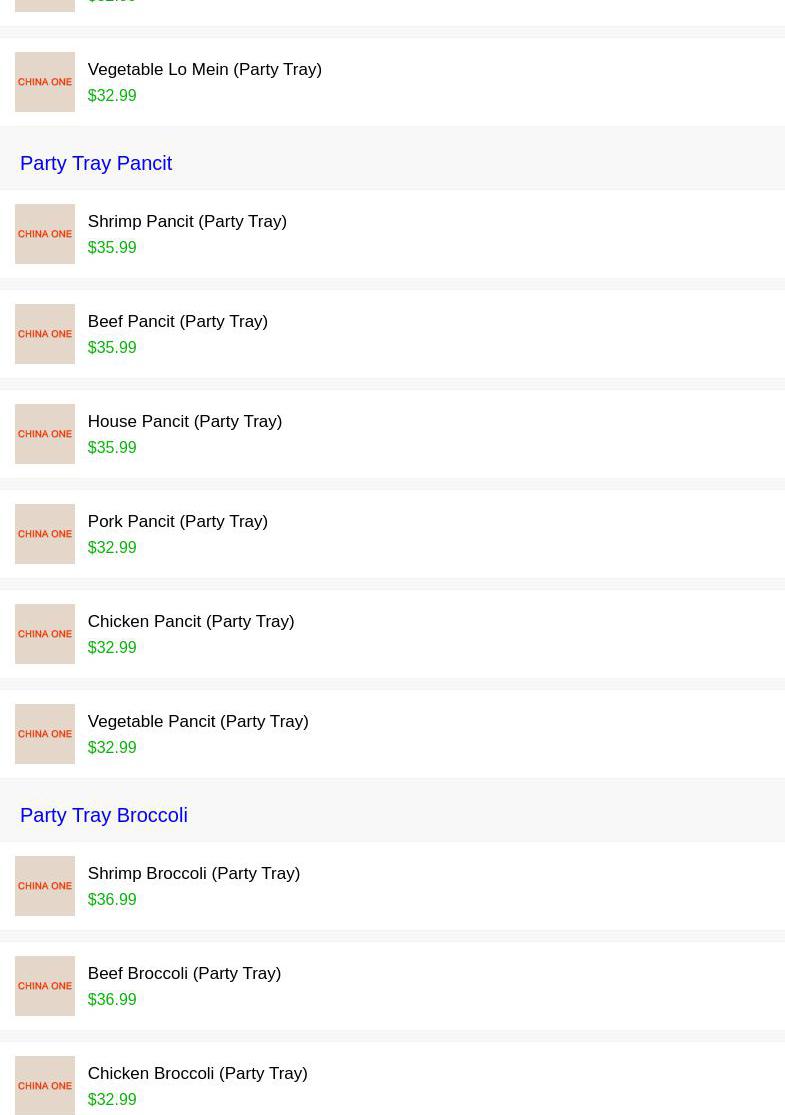Choose Chicken Pancit (Party Tray) item name
Image resolution: width=785 pixels, height=1115 pixels.
tap(190, 621)
